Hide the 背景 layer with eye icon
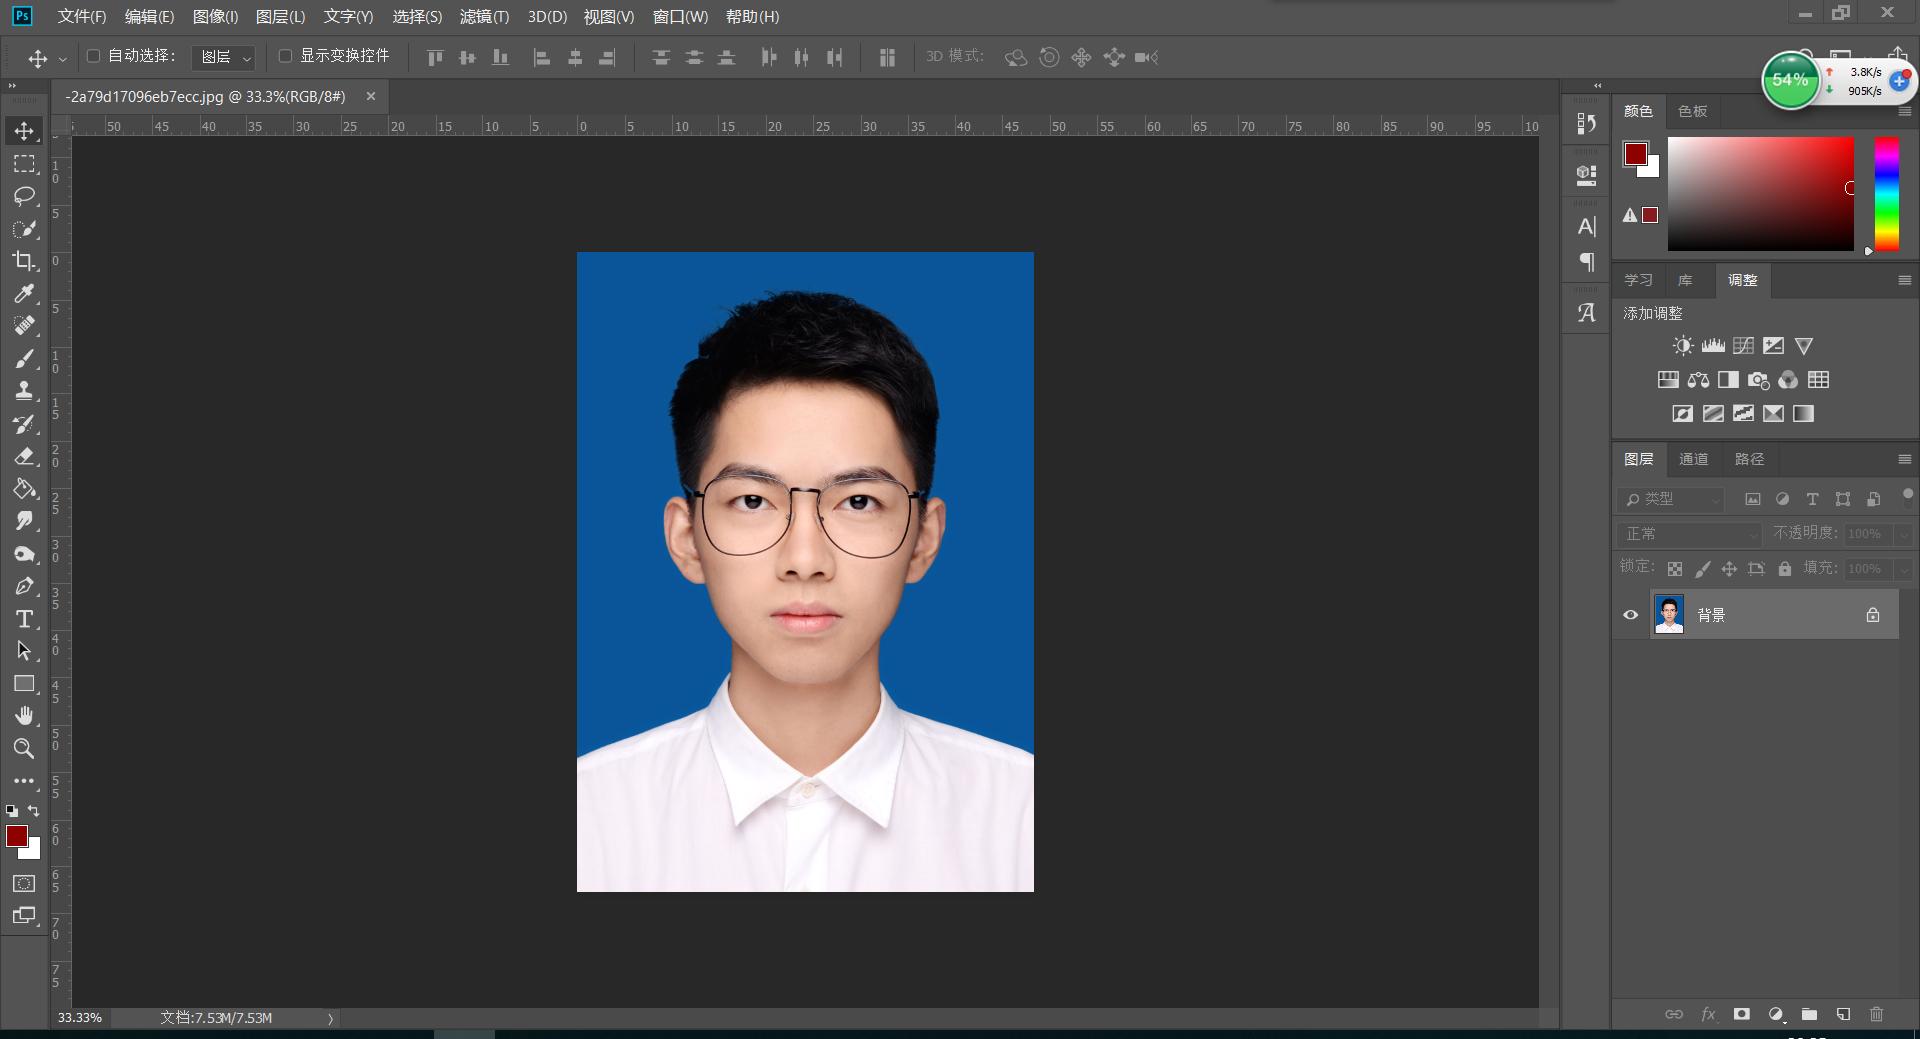1920x1039 pixels. [x=1631, y=615]
